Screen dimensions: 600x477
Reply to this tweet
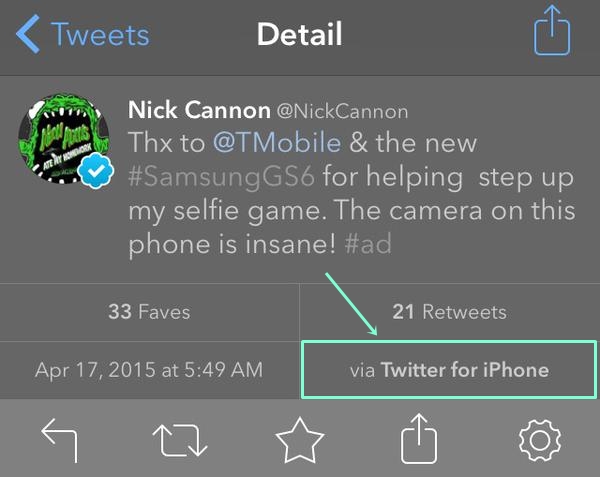tap(60, 440)
